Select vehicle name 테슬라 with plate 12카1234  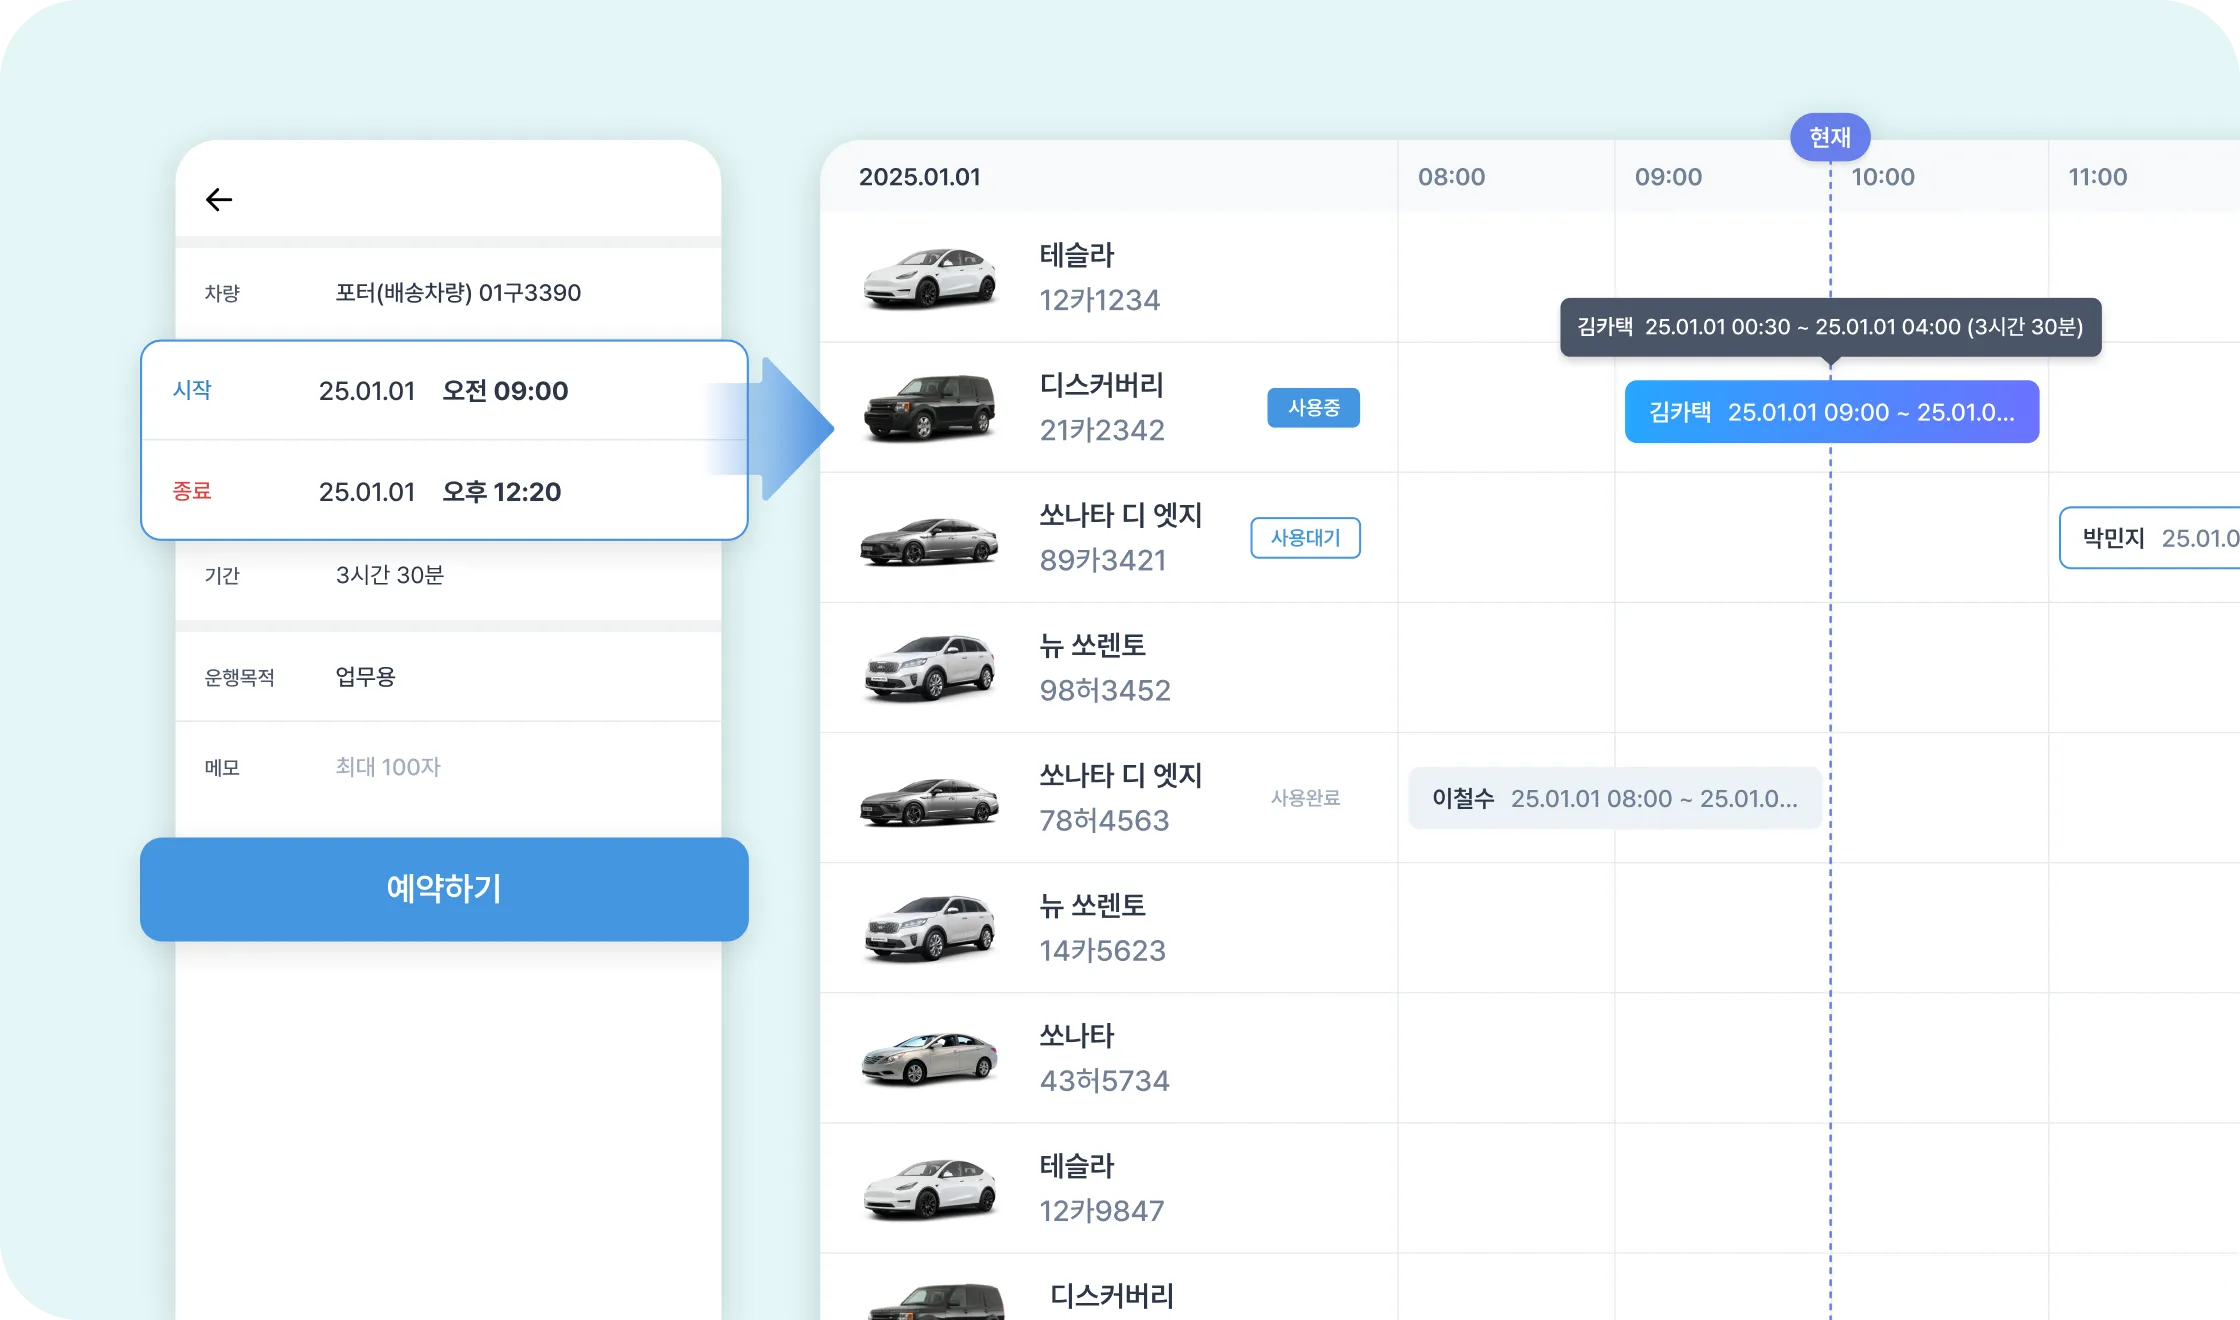coord(1076,255)
